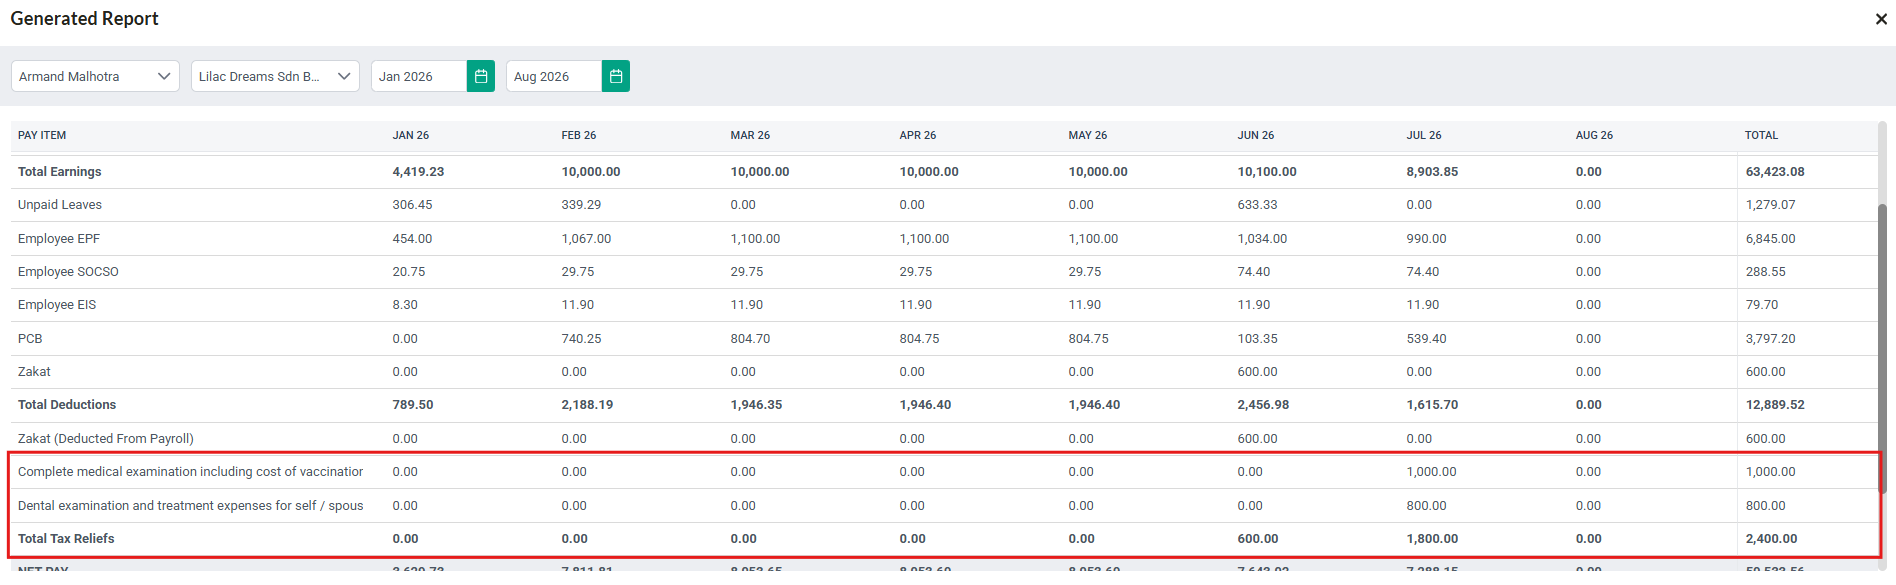The height and width of the screenshot is (585, 1896).
Task: Click Total Earnings June value 10,100.00
Action: point(1267,172)
